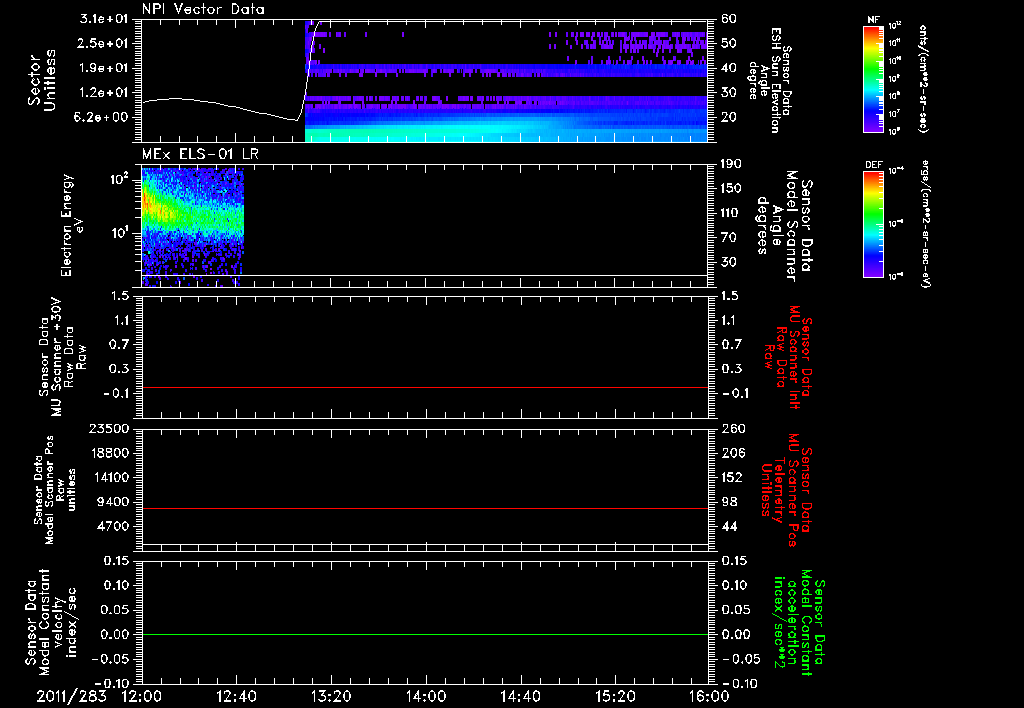Click the cyan NPI spectrogram band at the bottom
This screenshot has height=708, width=1024.
pyautogui.click(x=506, y=135)
